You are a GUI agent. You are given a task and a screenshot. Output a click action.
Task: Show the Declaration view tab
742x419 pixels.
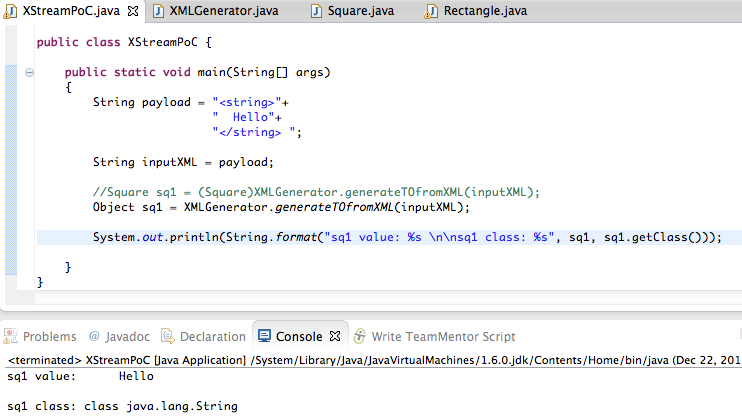(212, 337)
